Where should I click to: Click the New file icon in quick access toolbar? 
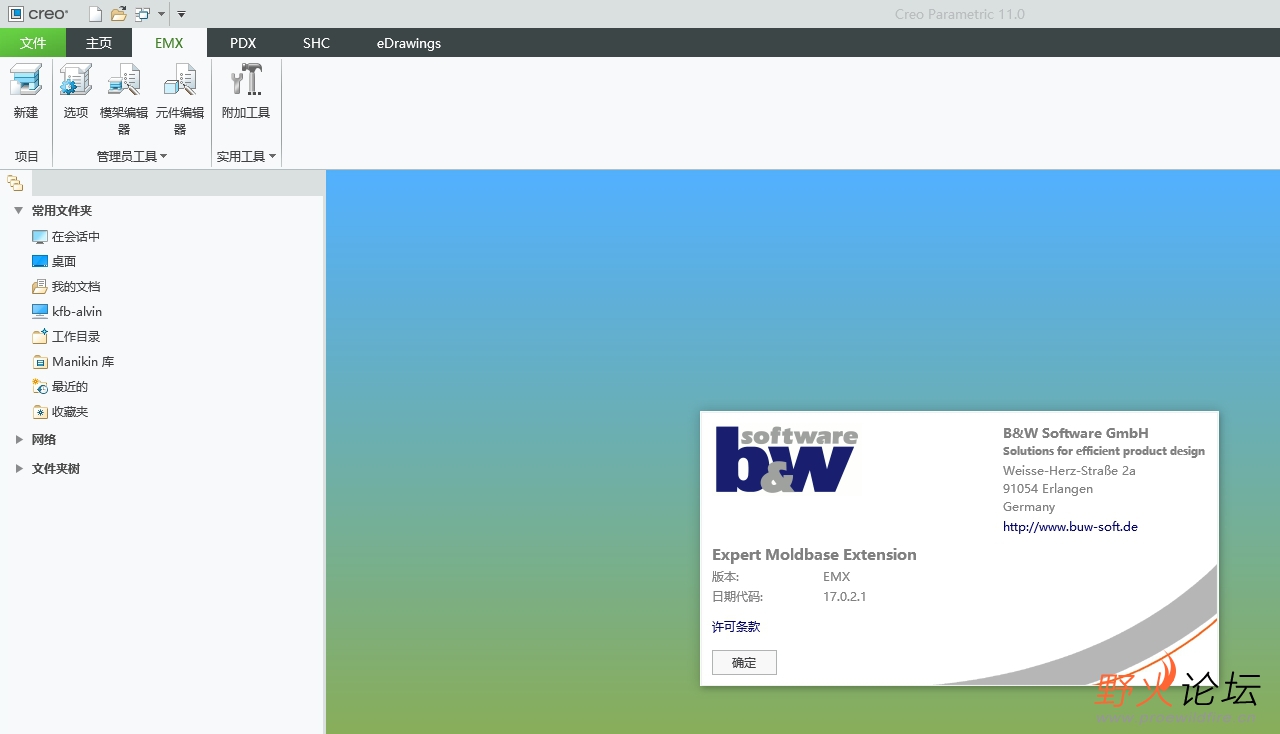(95, 14)
